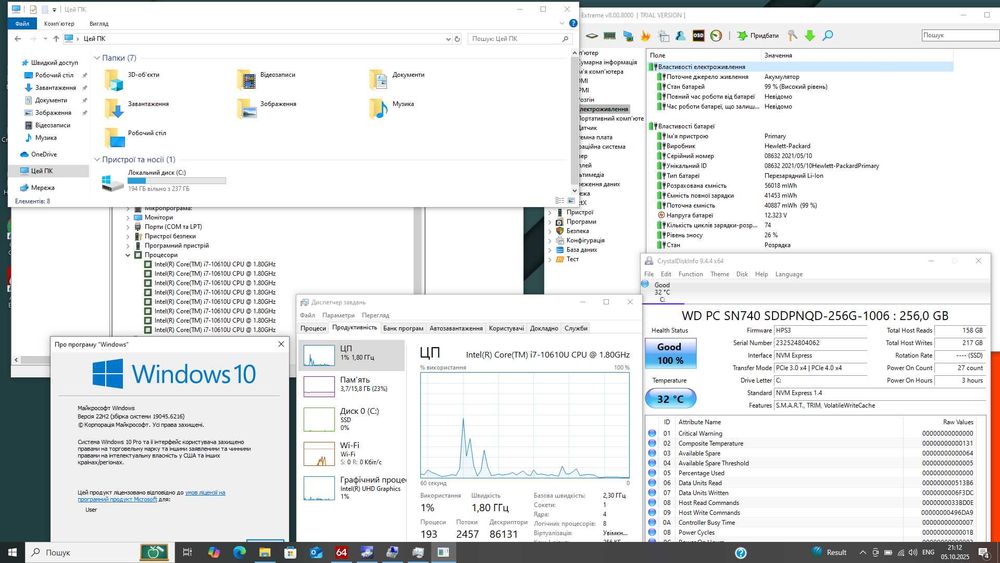The image size is (1000, 563).
Task: Open the Файл tab in File Explorer
Action: 22,24
